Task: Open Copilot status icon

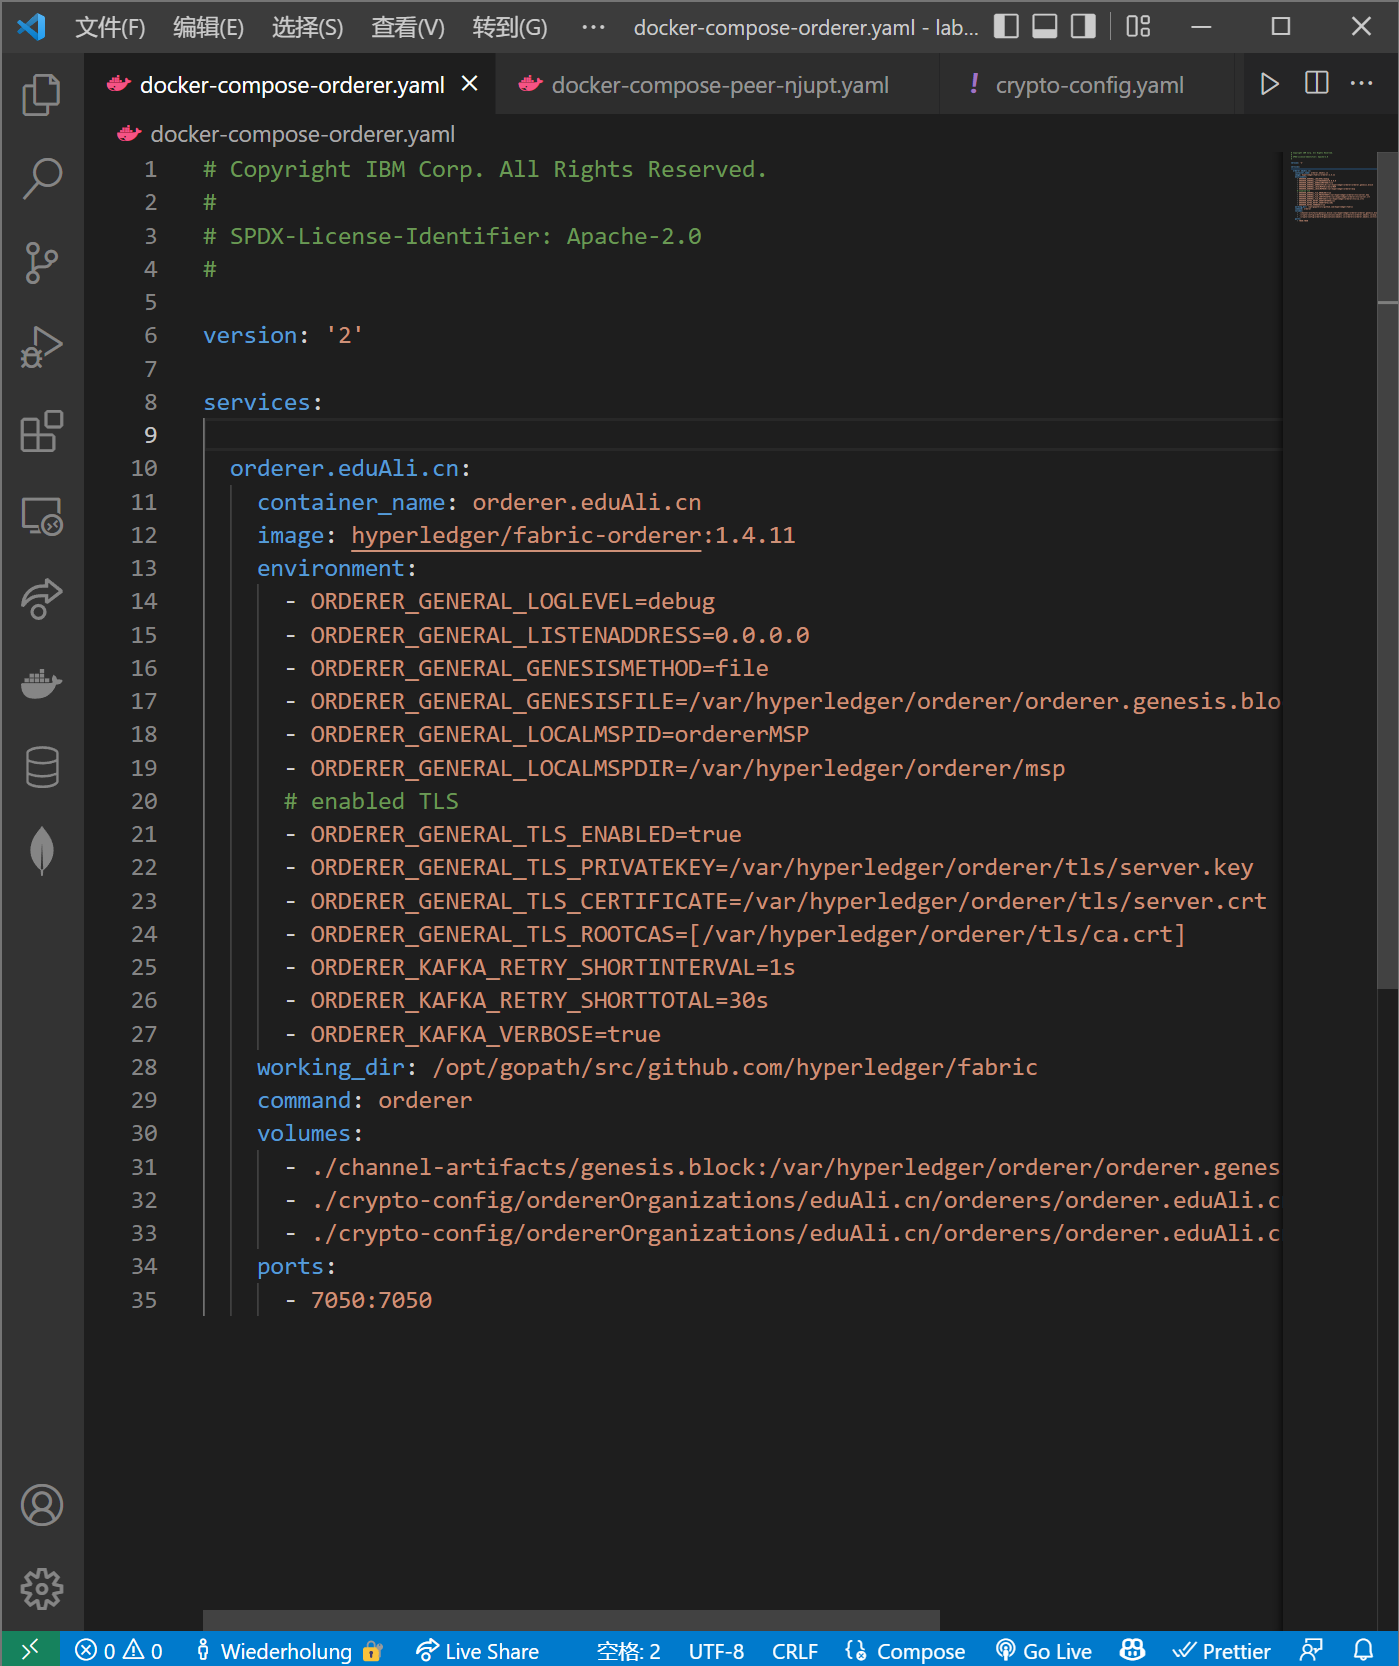Action: pos(1133,1650)
